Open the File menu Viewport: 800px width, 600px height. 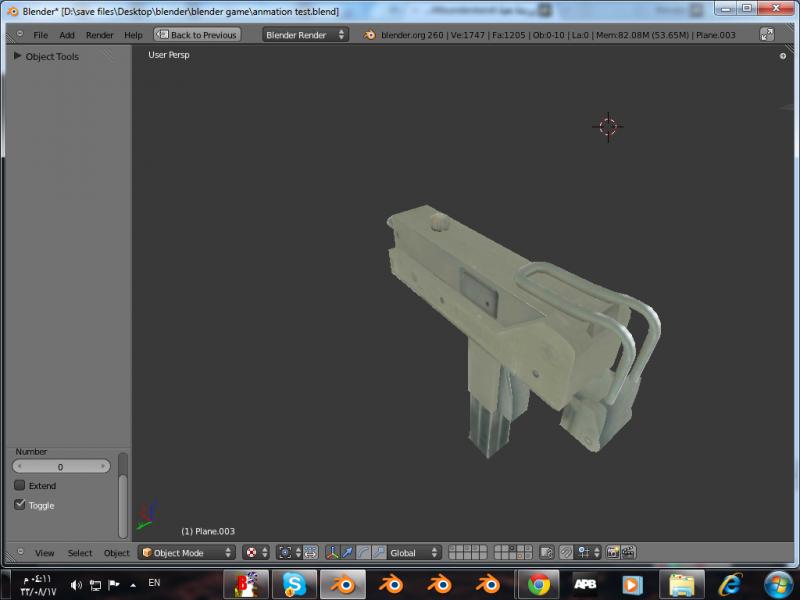(x=40, y=35)
